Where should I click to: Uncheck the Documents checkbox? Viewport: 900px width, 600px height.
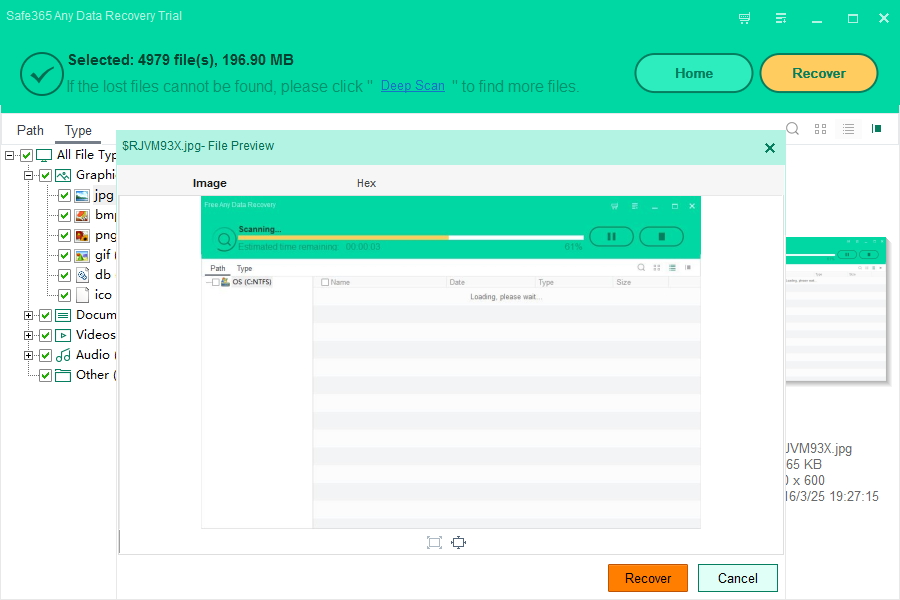click(45, 315)
